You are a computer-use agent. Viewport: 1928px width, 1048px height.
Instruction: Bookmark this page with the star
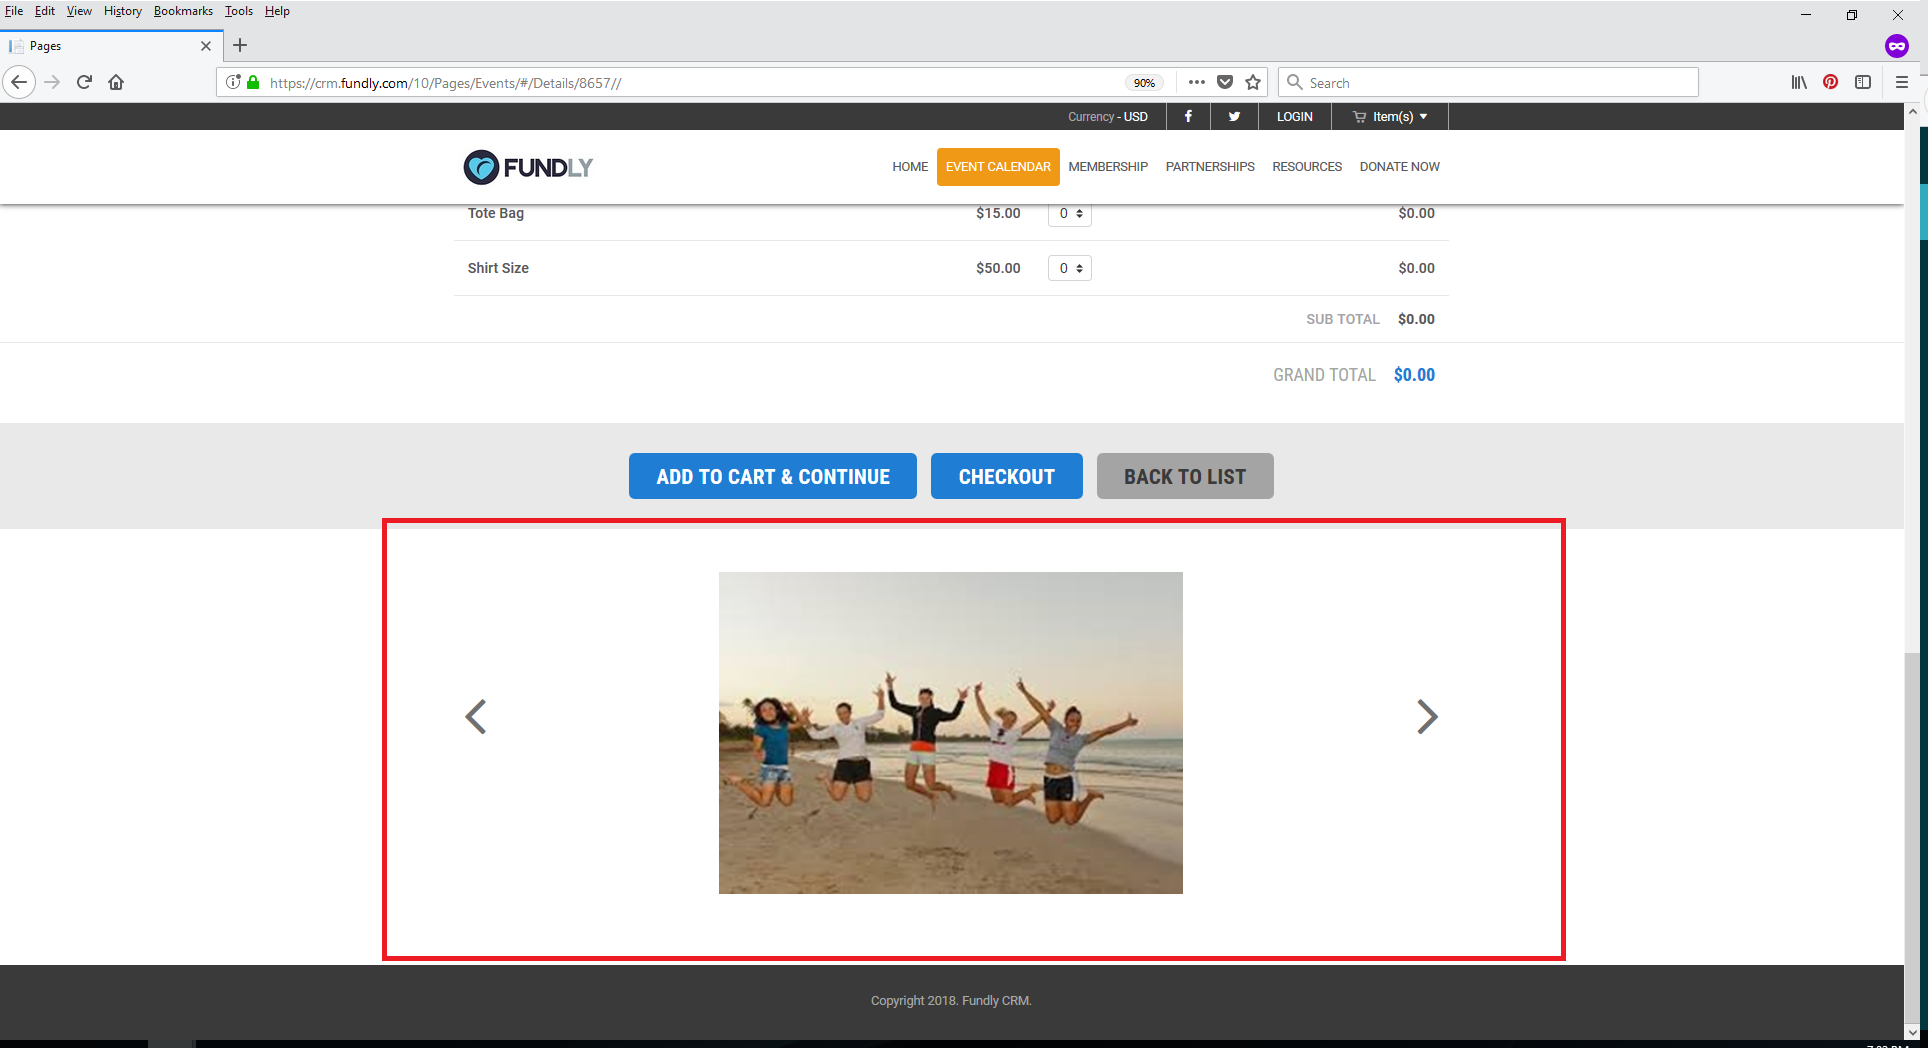coord(1253,82)
